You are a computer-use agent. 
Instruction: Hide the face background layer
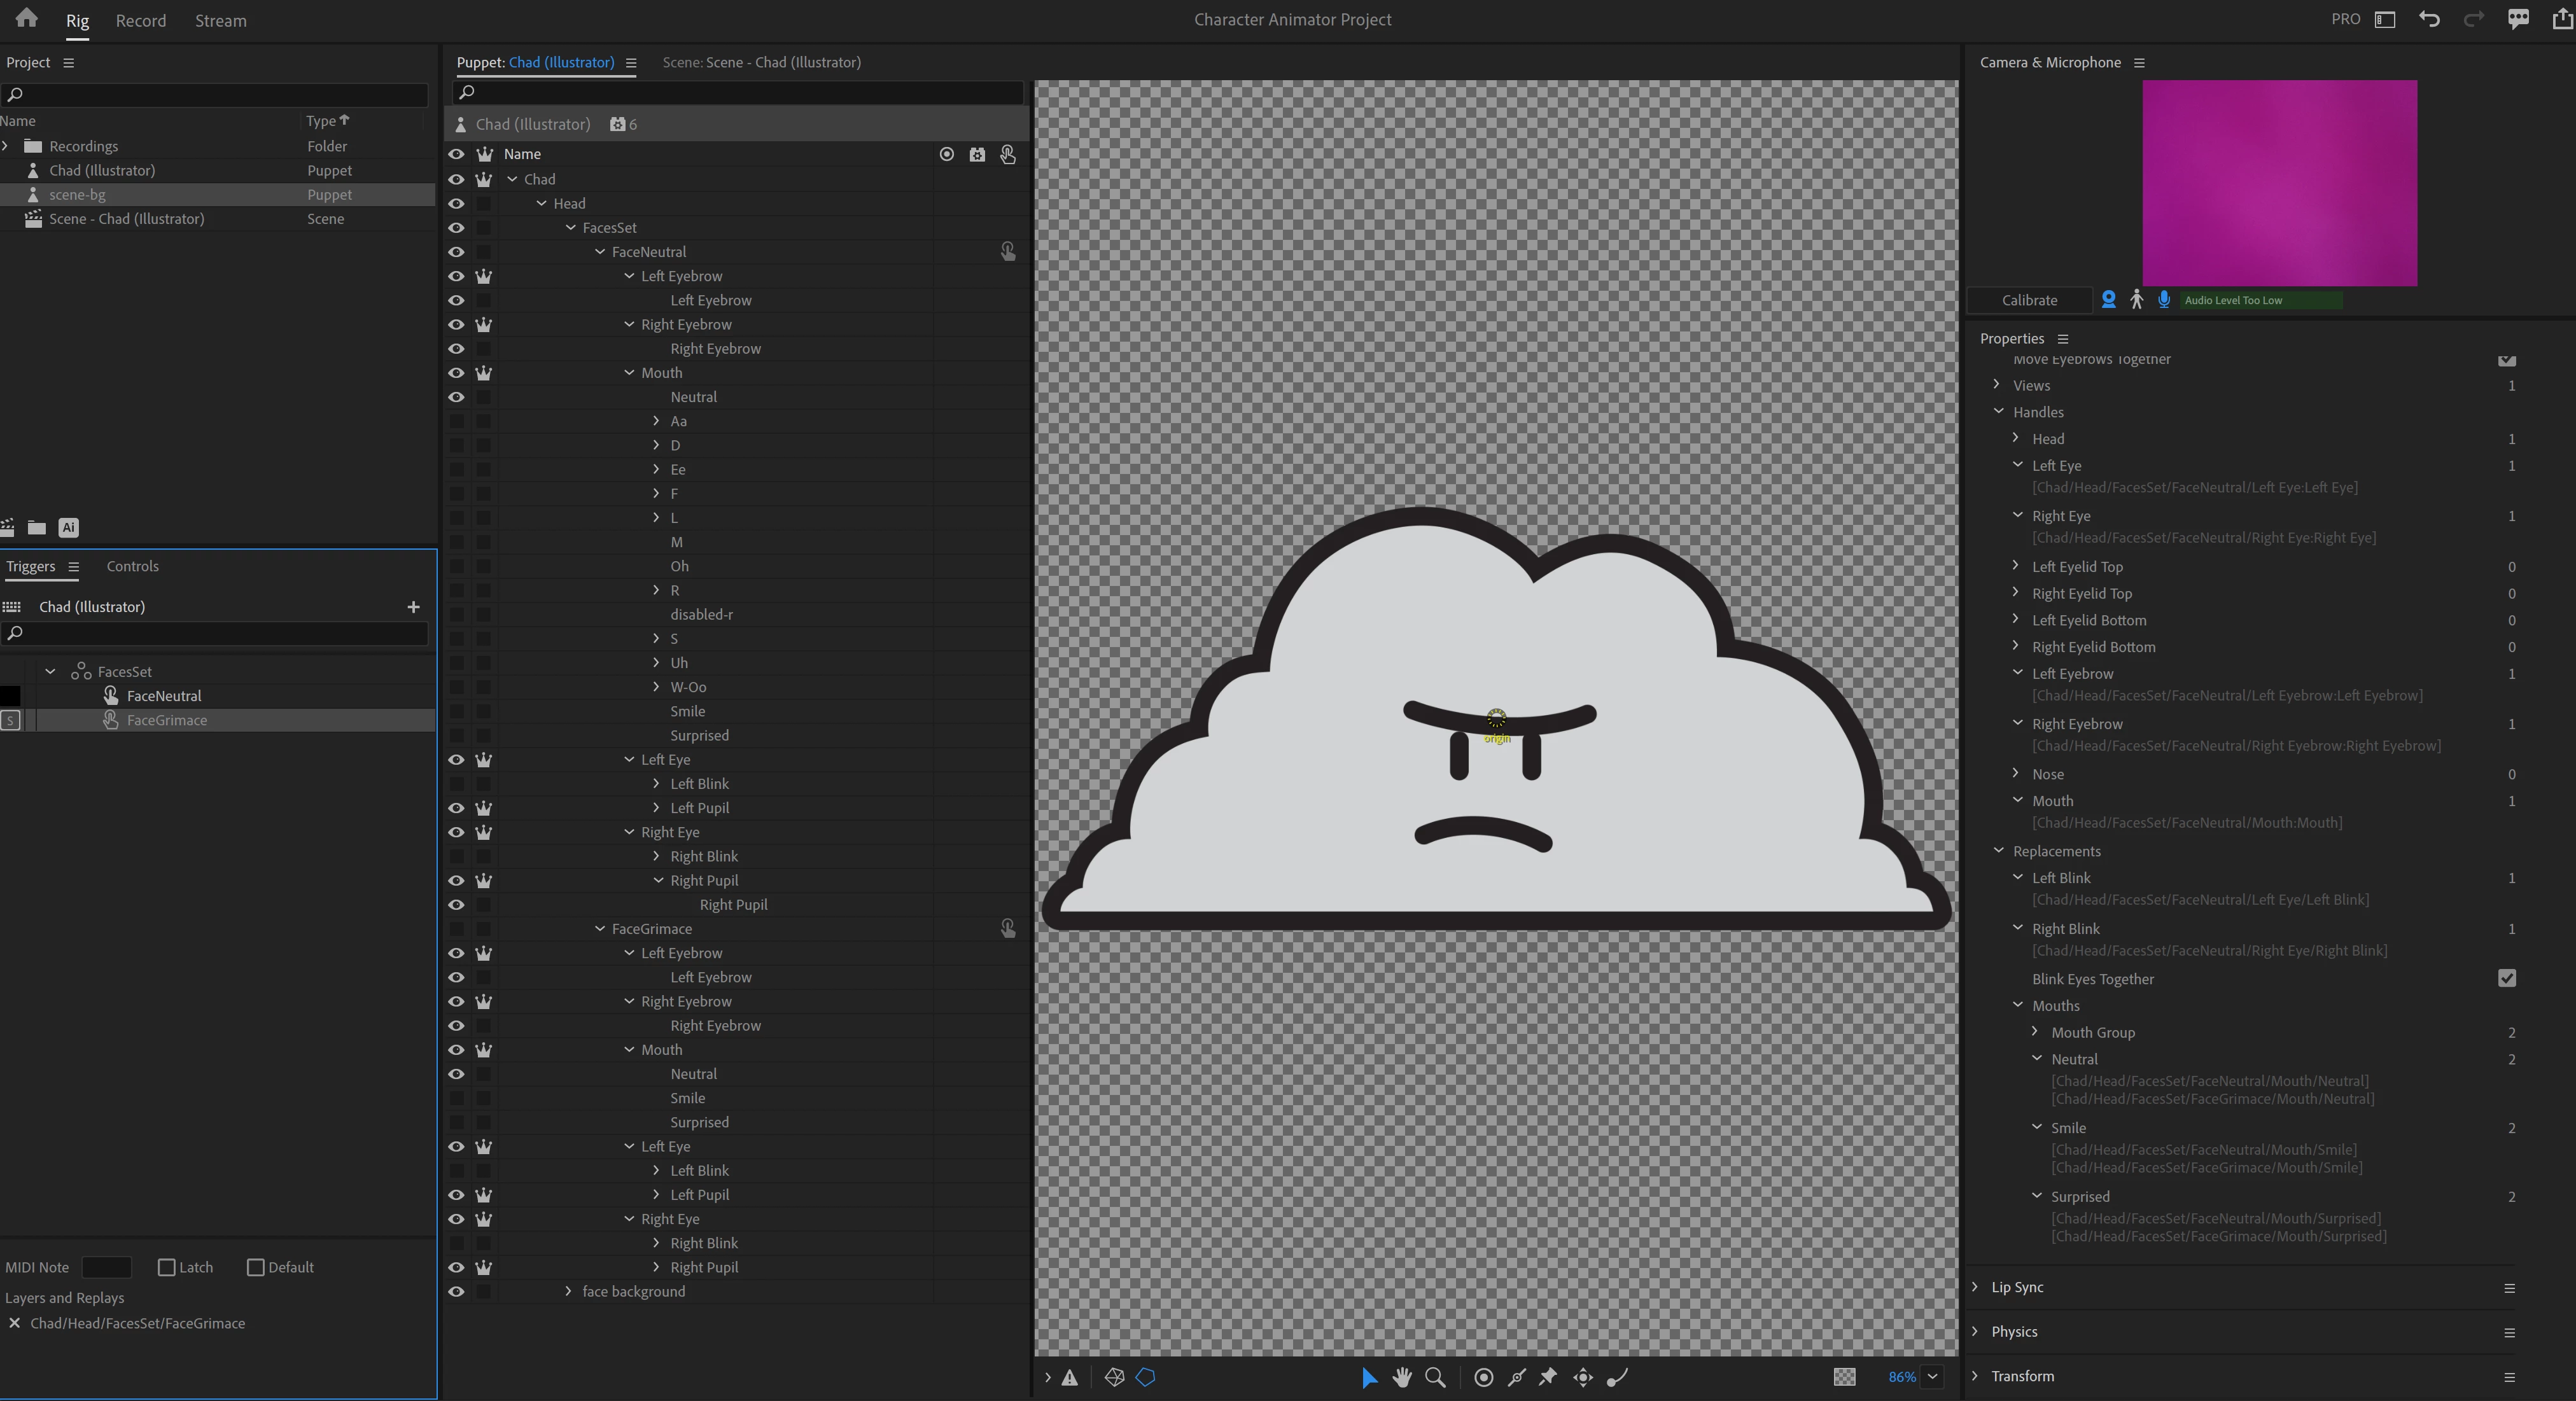coord(456,1291)
